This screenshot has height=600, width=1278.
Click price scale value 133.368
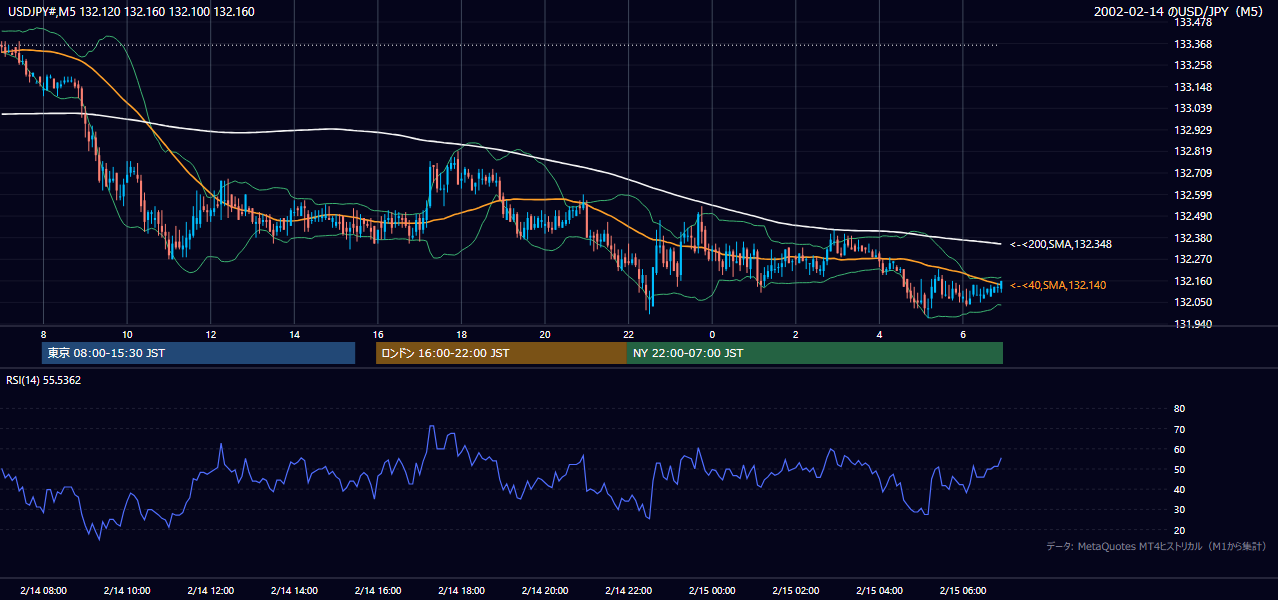tap(1193, 44)
